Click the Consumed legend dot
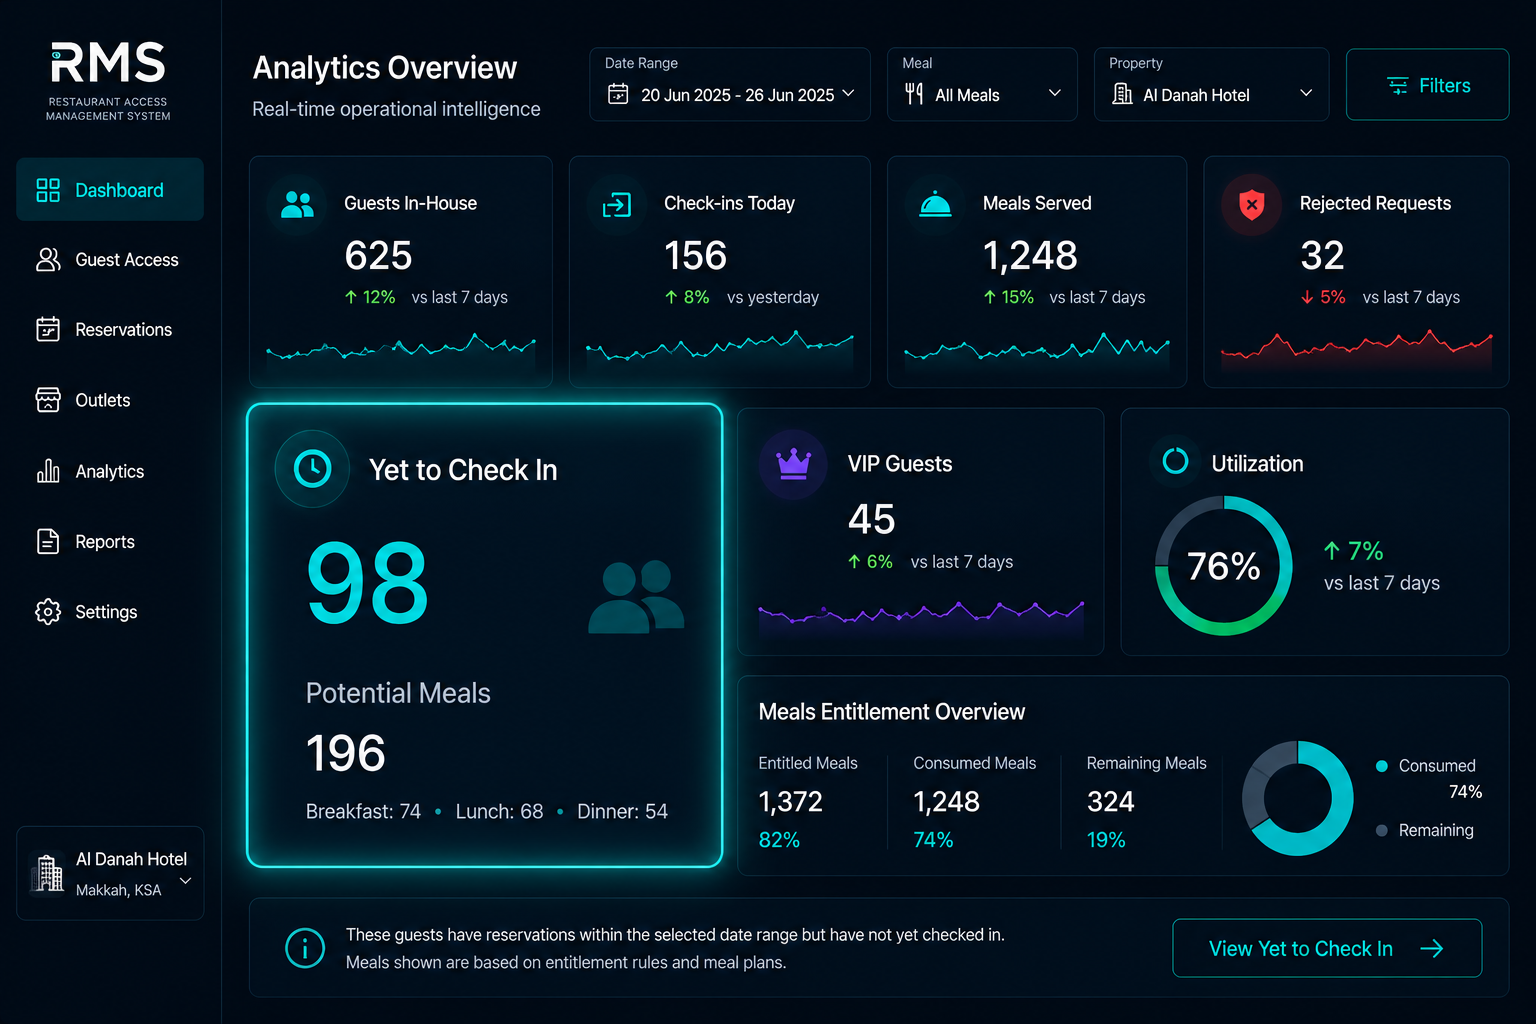The height and width of the screenshot is (1024, 1536). click(1381, 766)
